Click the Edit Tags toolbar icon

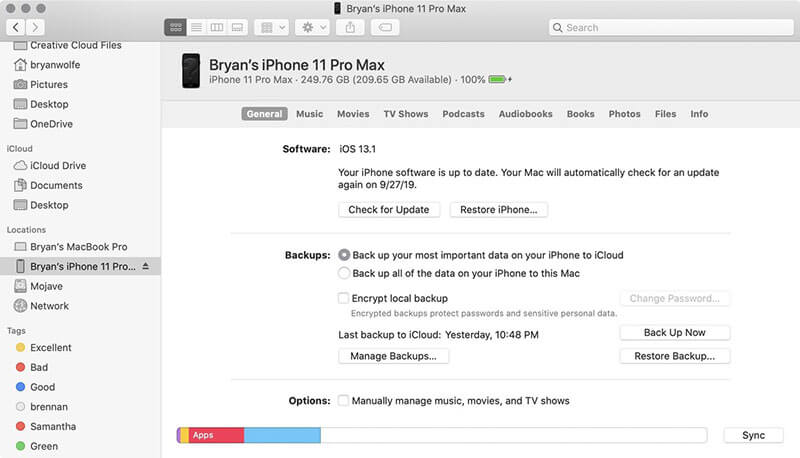click(385, 28)
